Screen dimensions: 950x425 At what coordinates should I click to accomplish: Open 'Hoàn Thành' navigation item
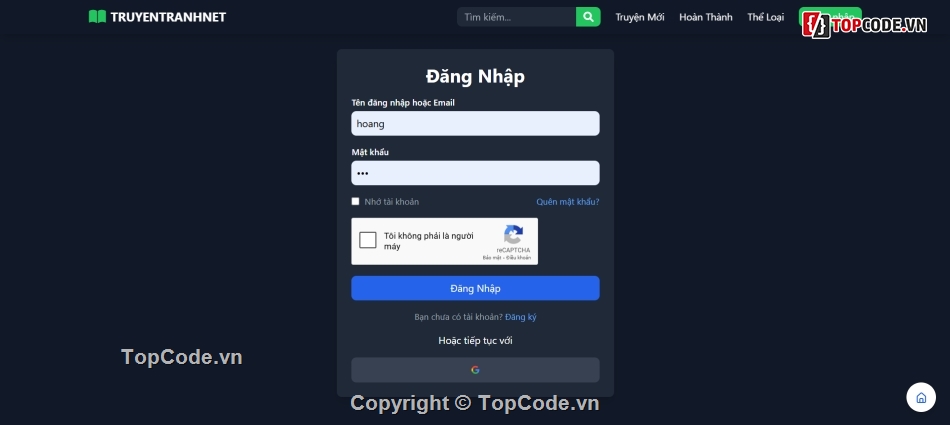coord(706,17)
